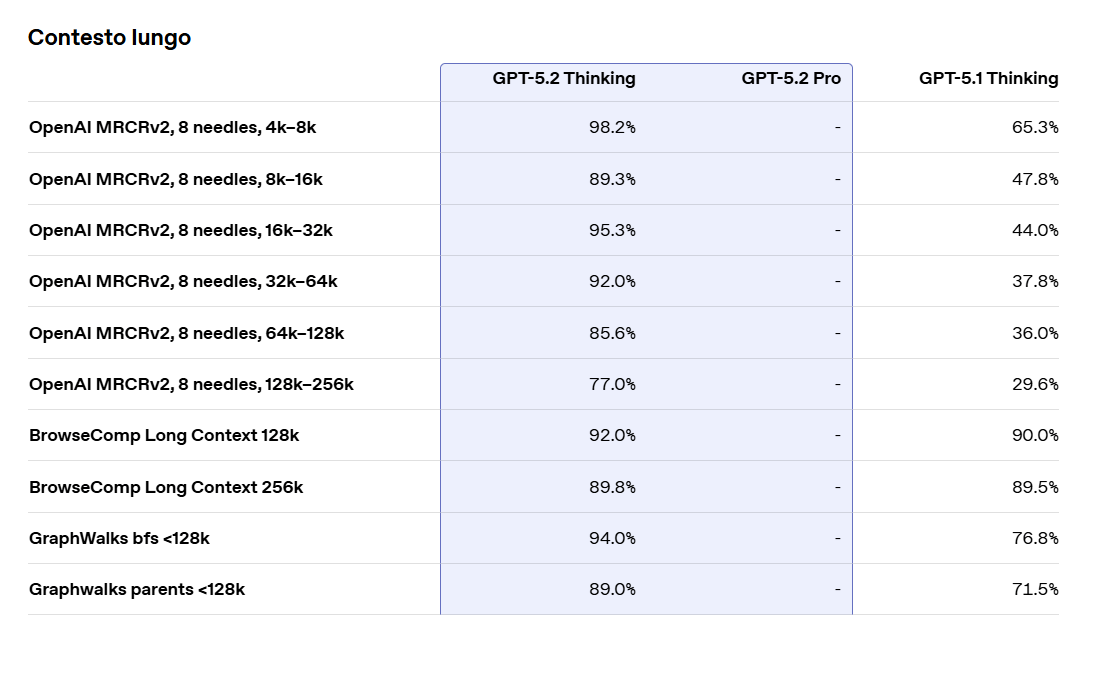
Task: Click the MRCRv2 32k–64k row label
Action: click(x=183, y=282)
